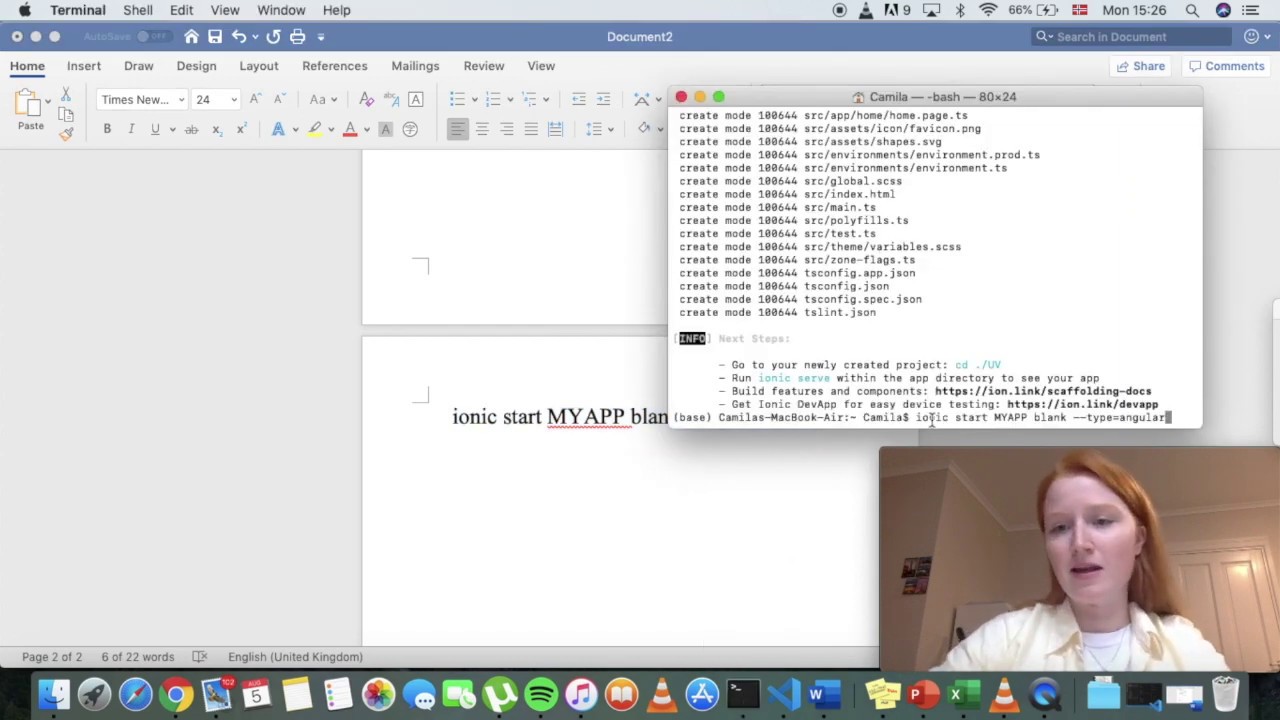The image size is (1280, 720).
Task: Justify the paragraph text
Action: 531,129
